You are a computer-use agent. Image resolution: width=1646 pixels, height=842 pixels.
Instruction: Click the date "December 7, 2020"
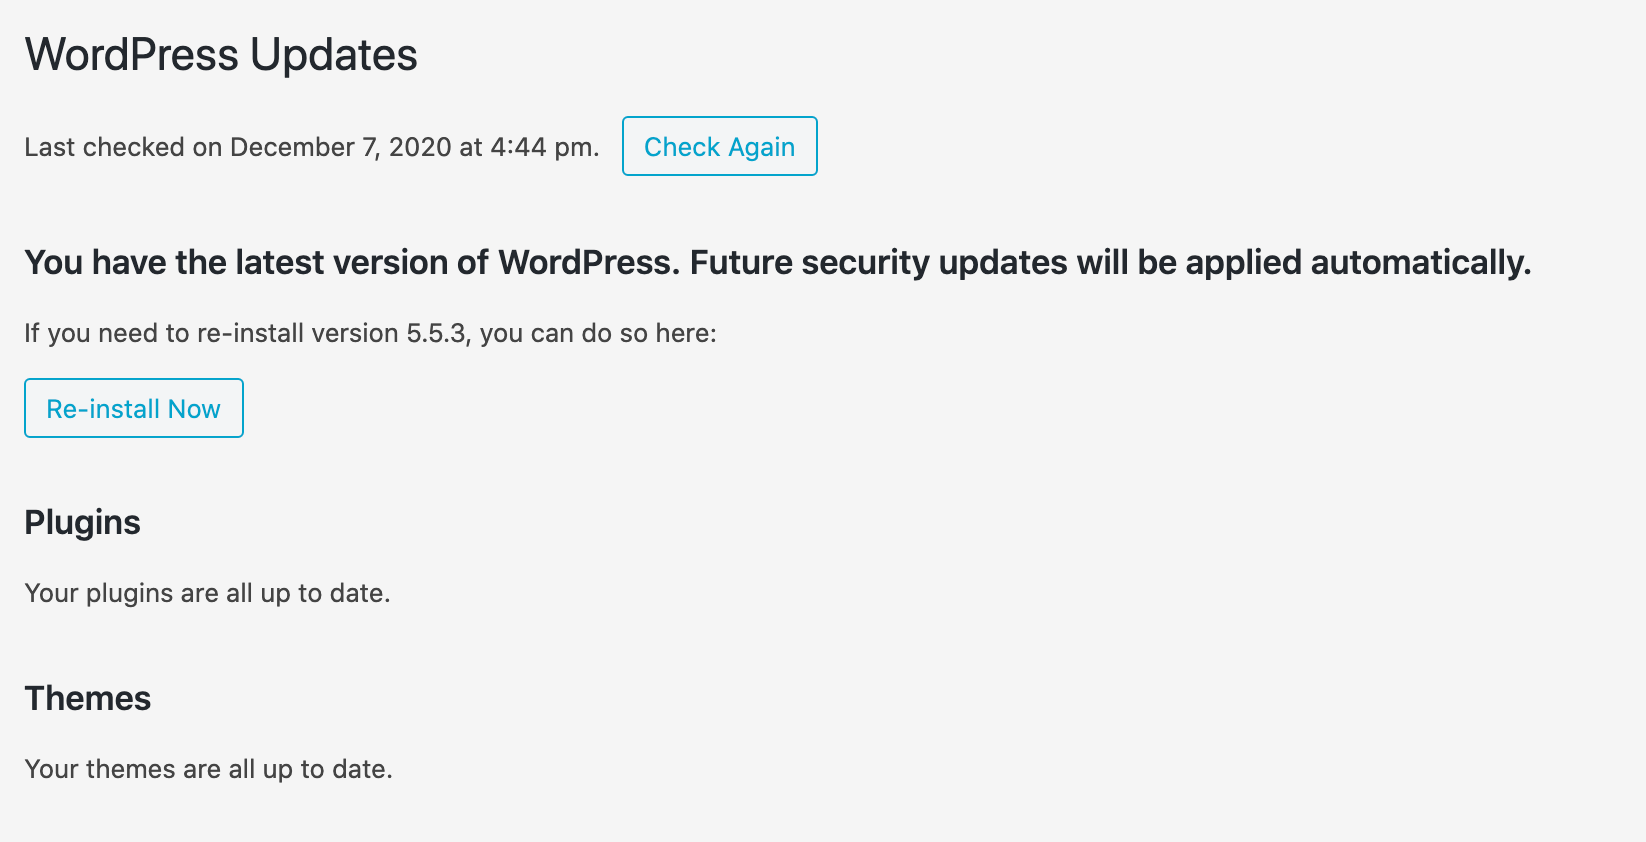coord(340,147)
